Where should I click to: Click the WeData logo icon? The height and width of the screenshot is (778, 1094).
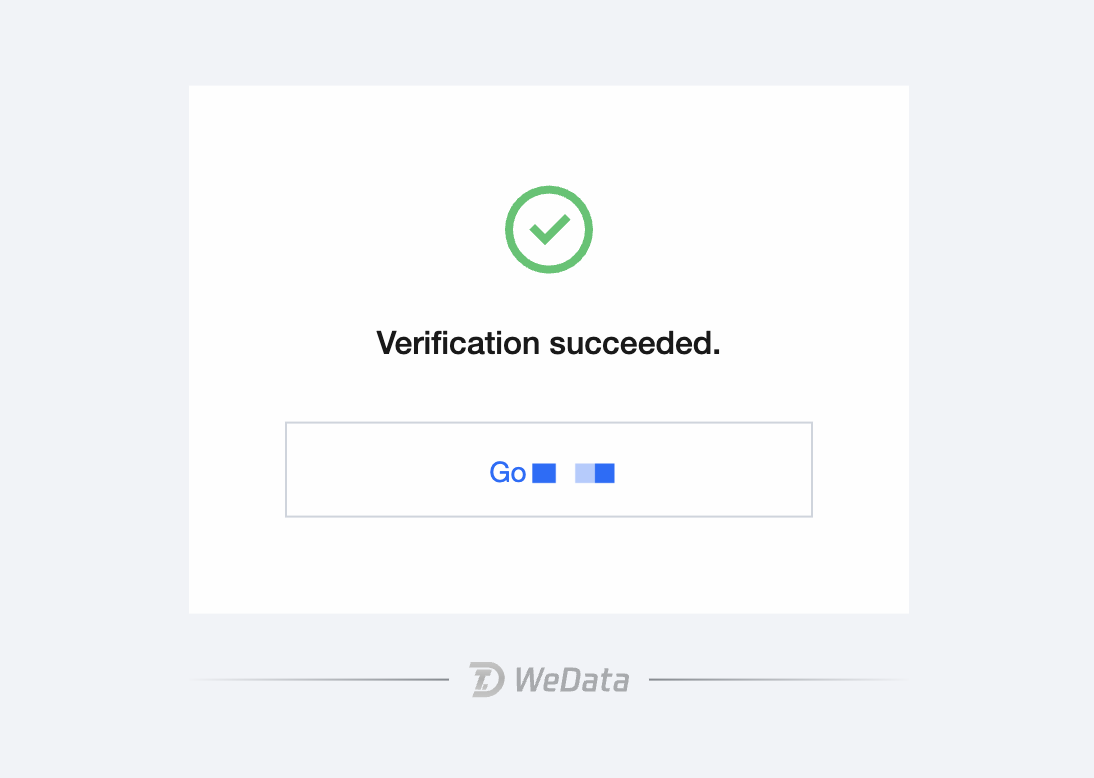tap(487, 679)
